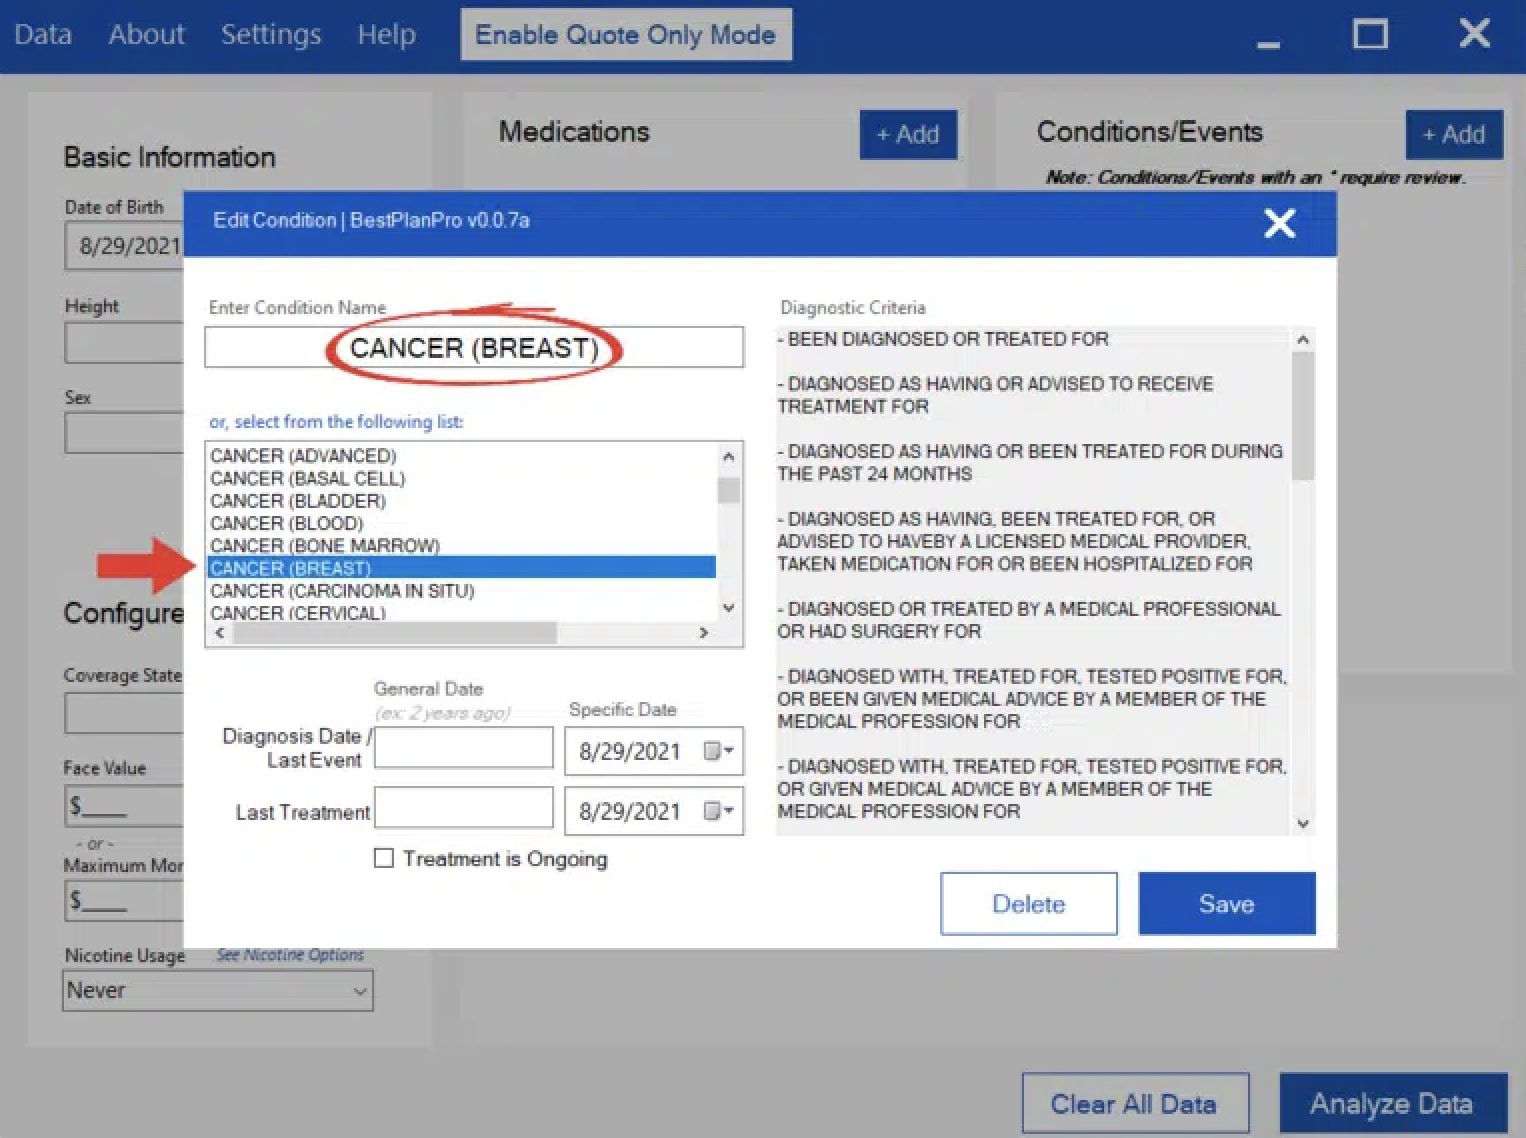Close the Edit Condition dialog

point(1279,223)
